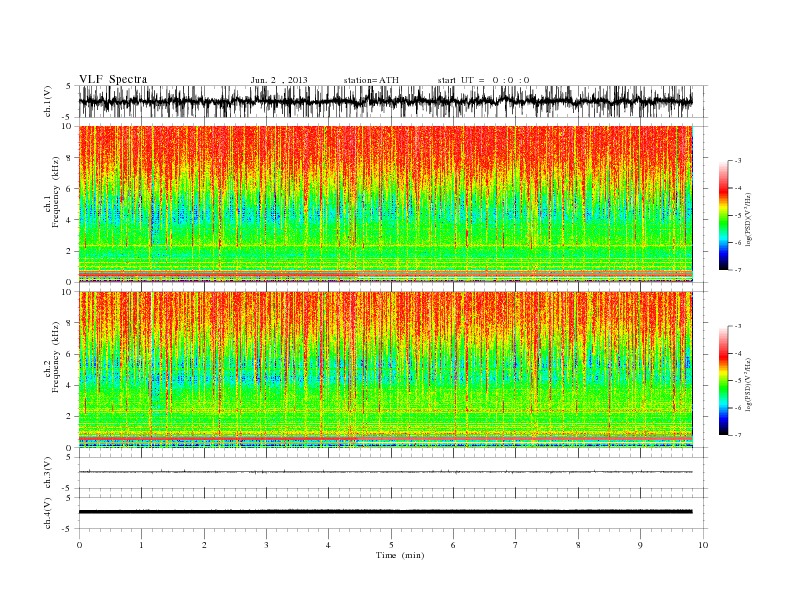This screenshot has height=612, width=792.
Task: Click the "Time (min)" axis title
Action: click(400, 555)
